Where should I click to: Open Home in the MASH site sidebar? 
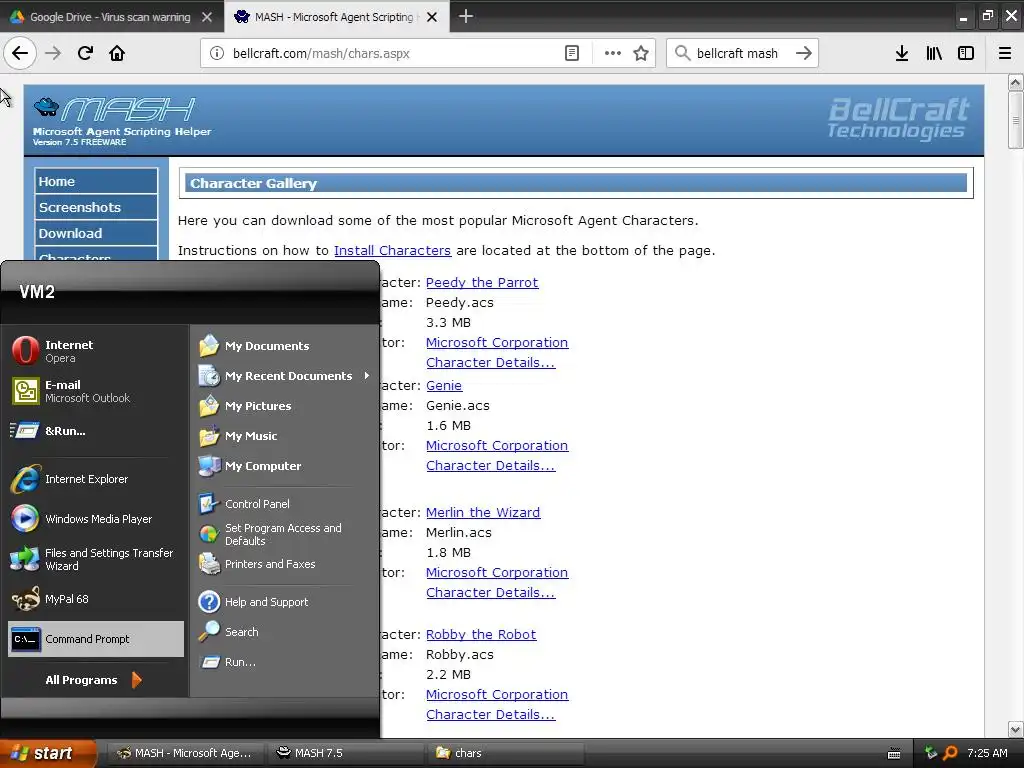(x=96, y=182)
